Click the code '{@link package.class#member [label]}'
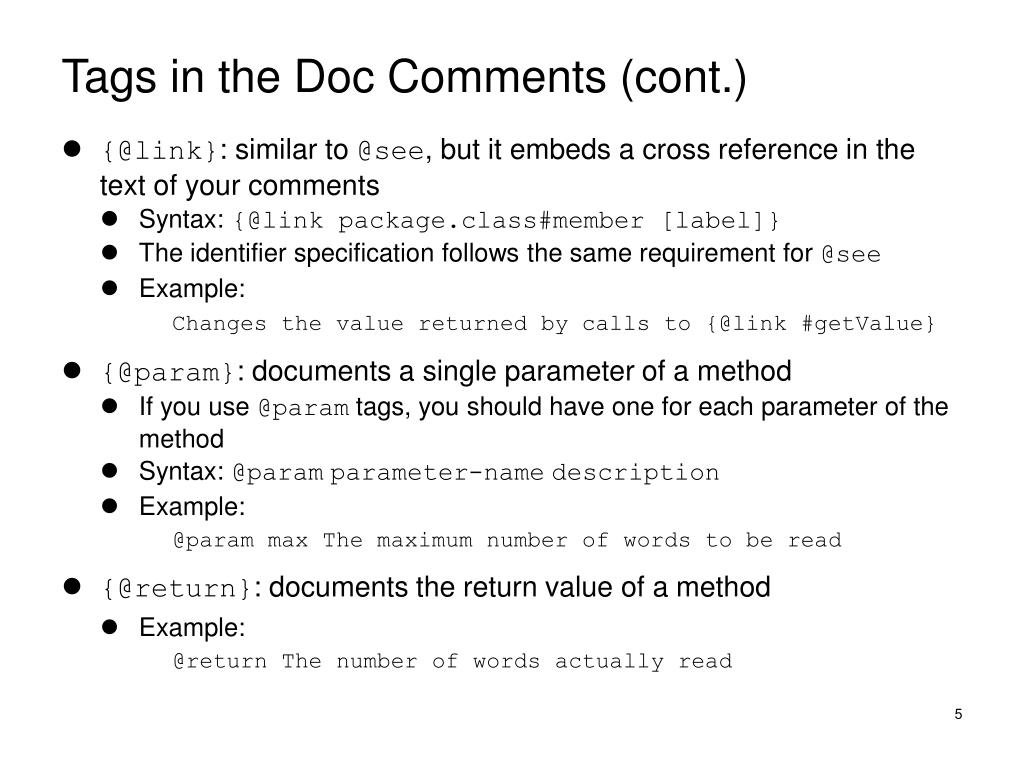1024x768 pixels. tap(506, 221)
